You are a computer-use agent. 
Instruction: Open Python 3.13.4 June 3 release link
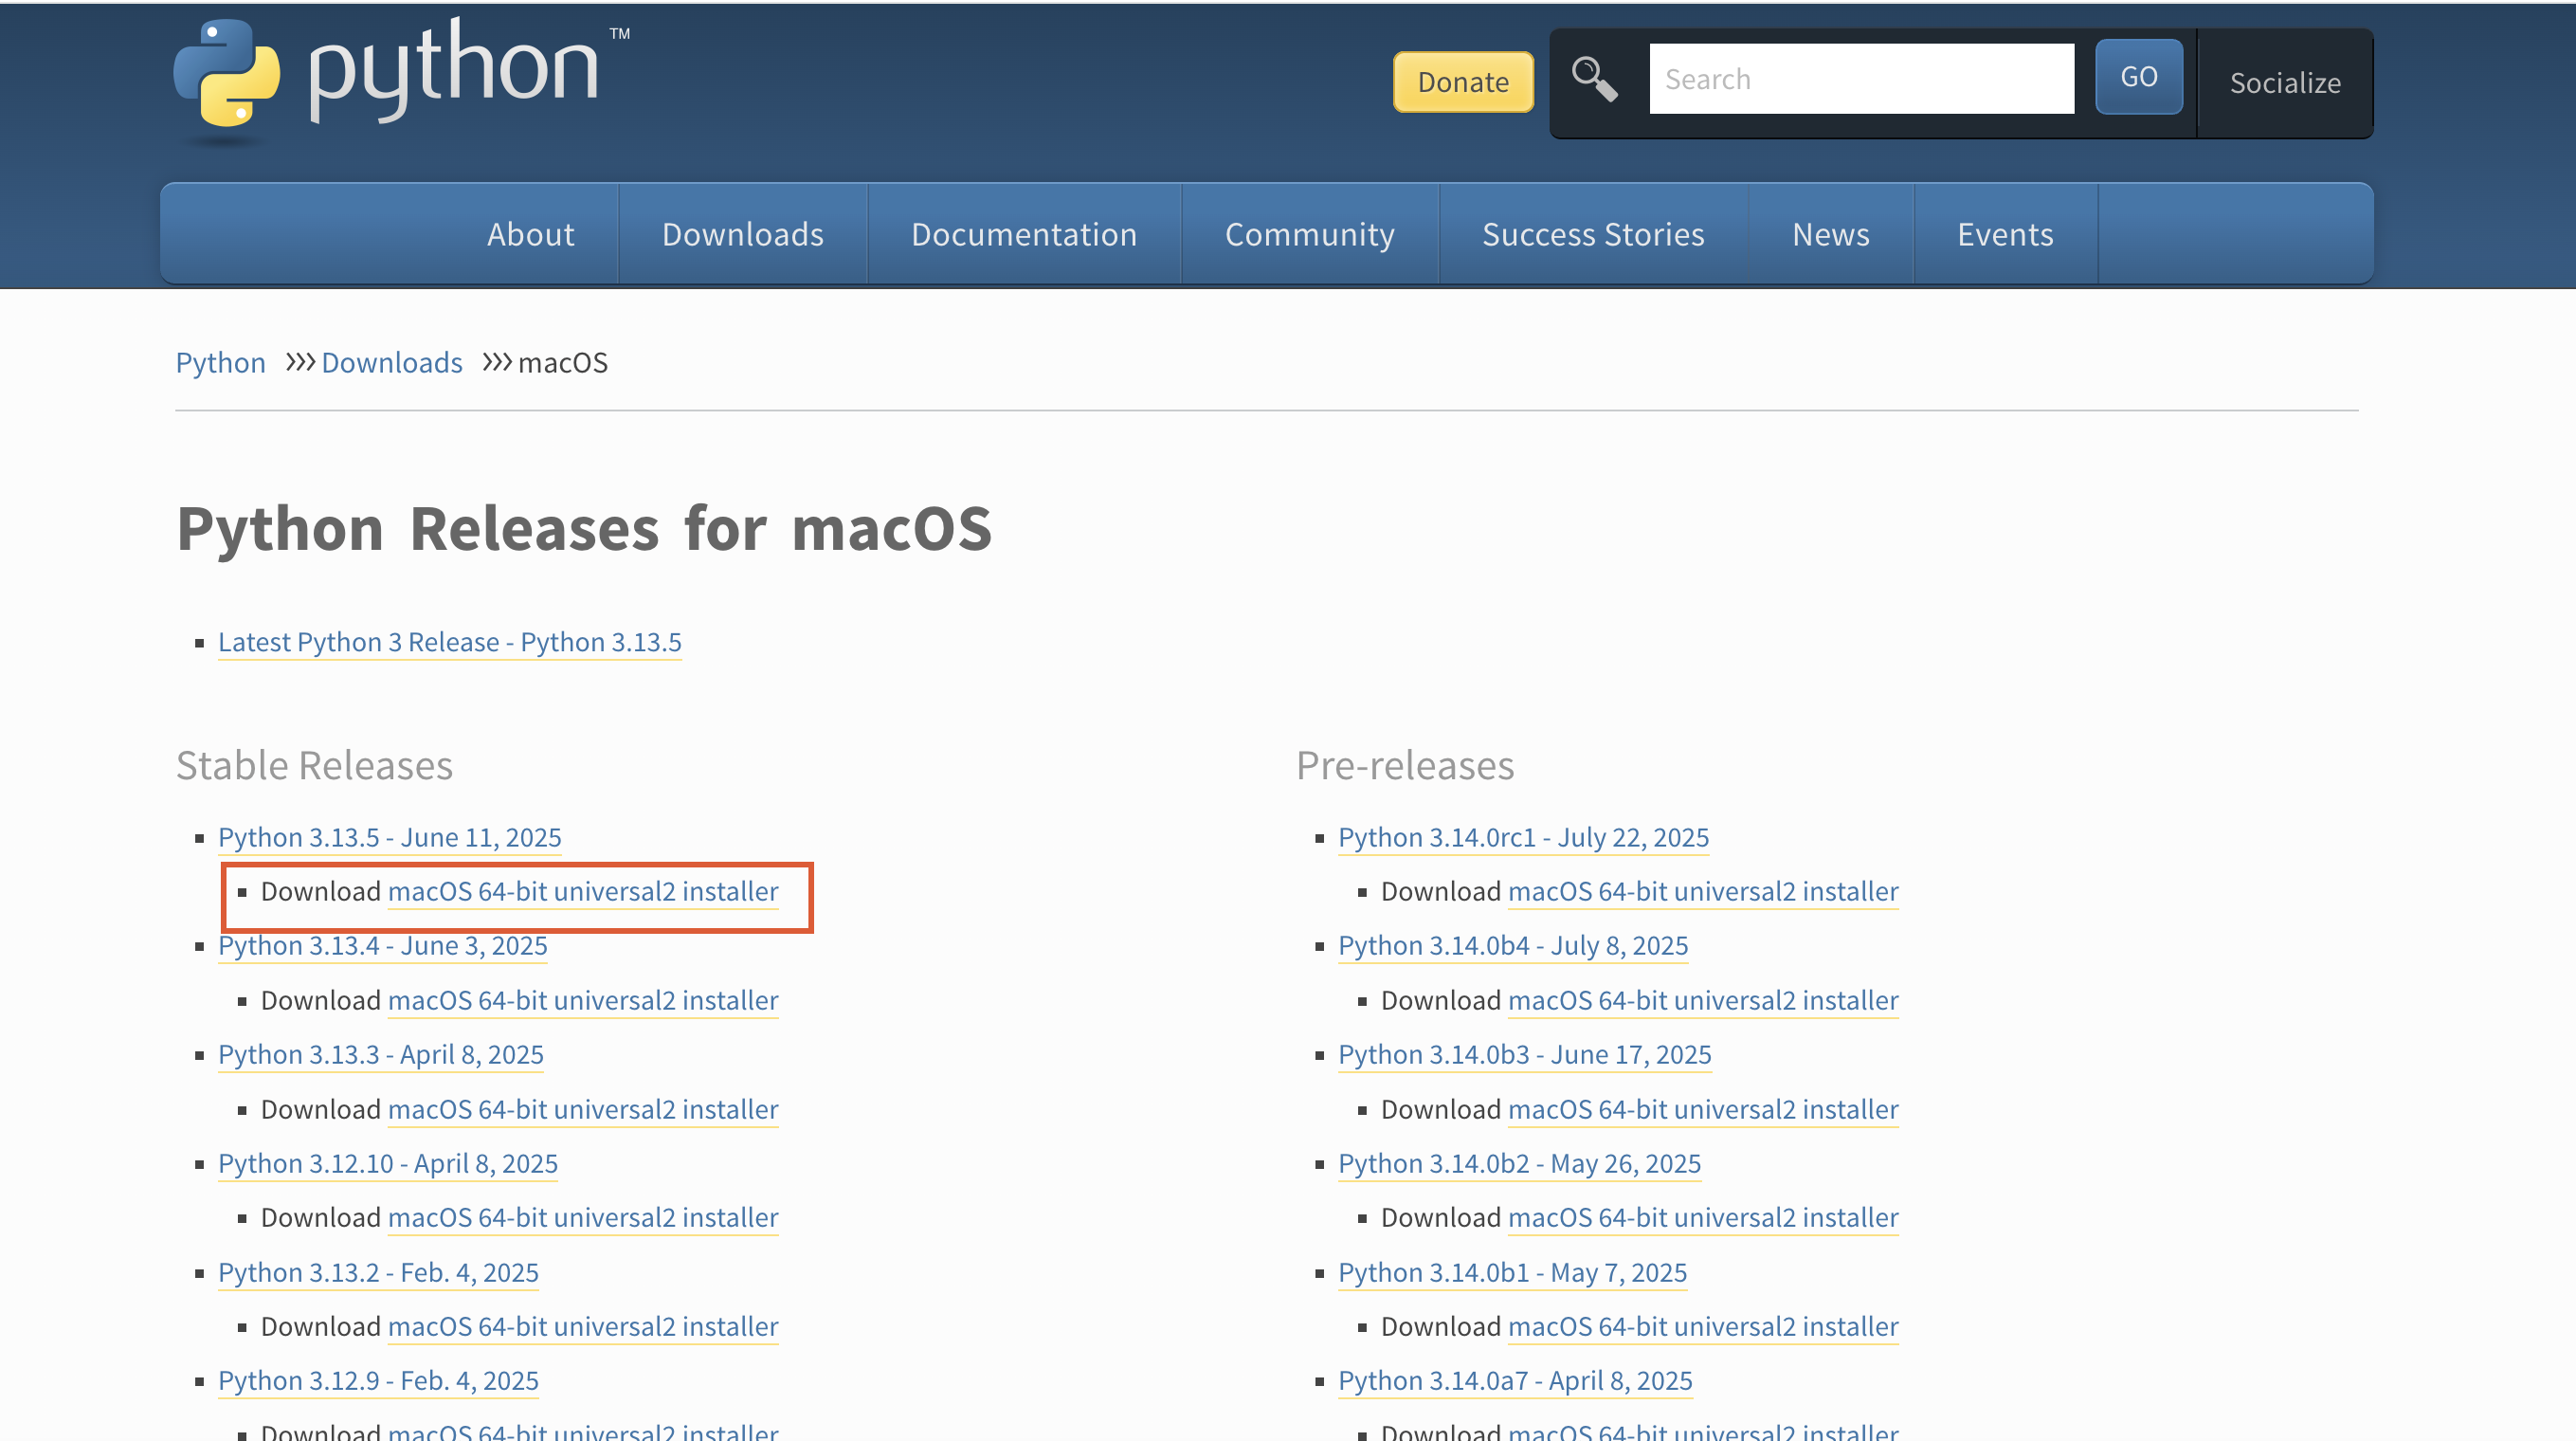[x=383, y=945]
